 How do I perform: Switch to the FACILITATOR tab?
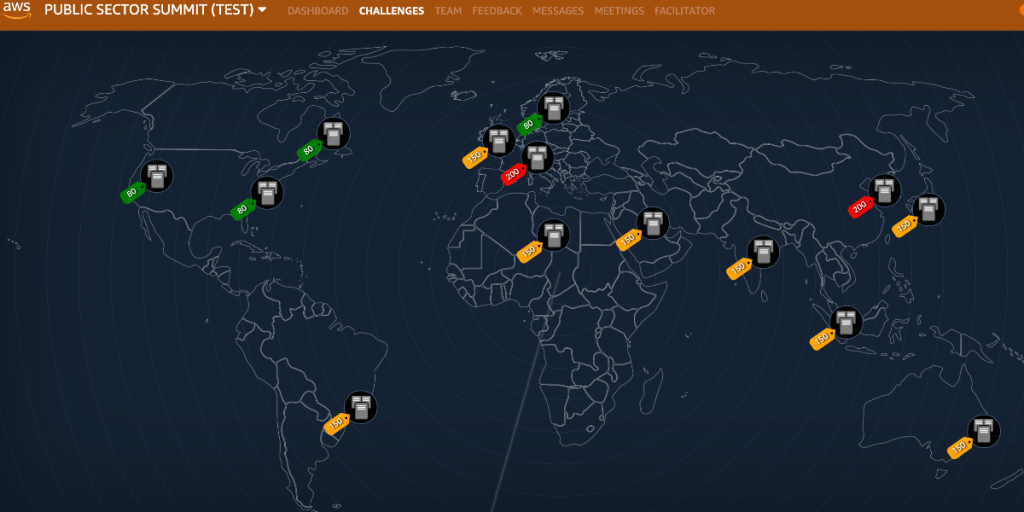(684, 11)
